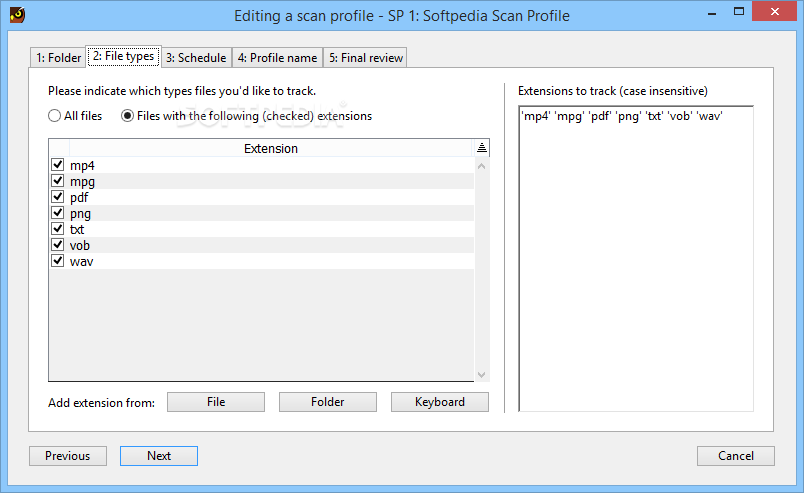Uncheck the txt extension checkbox
Image resolution: width=804 pixels, height=493 pixels.
click(57, 229)
